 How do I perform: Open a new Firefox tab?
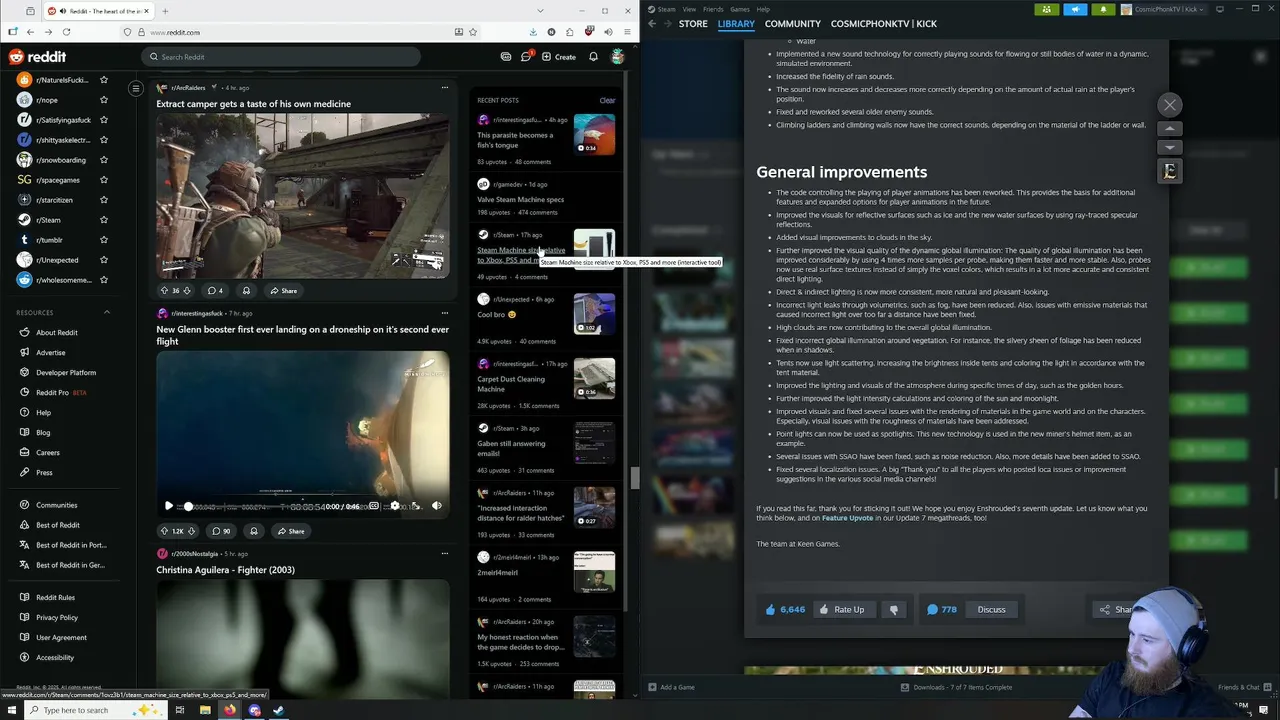165,11
